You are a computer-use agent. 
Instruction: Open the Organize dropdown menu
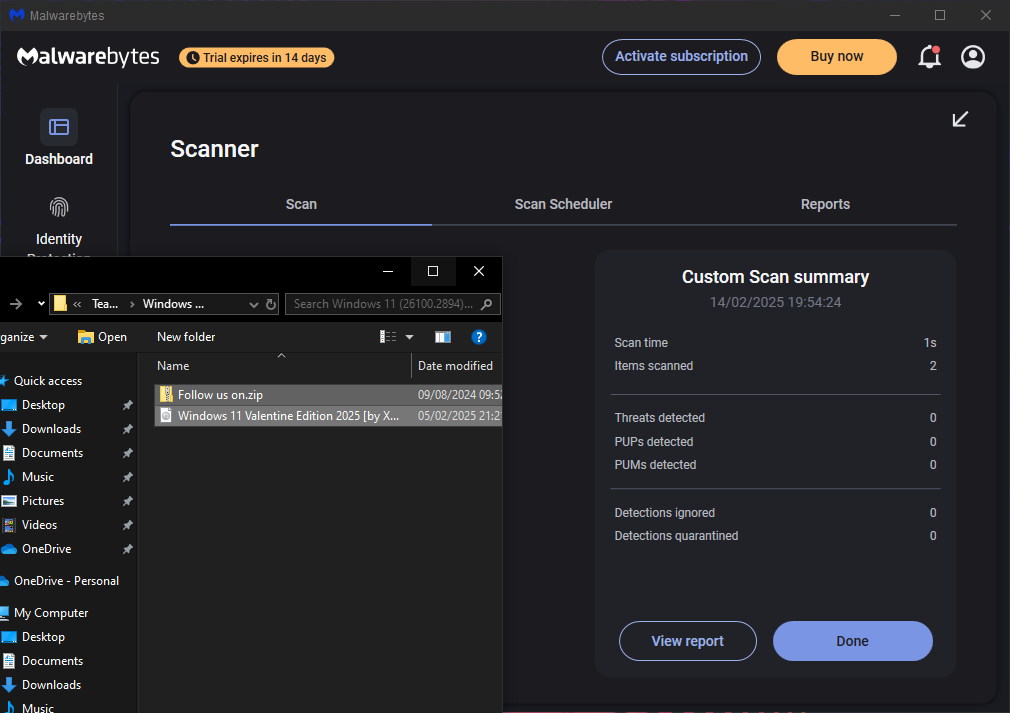click(x=23, y=337)
